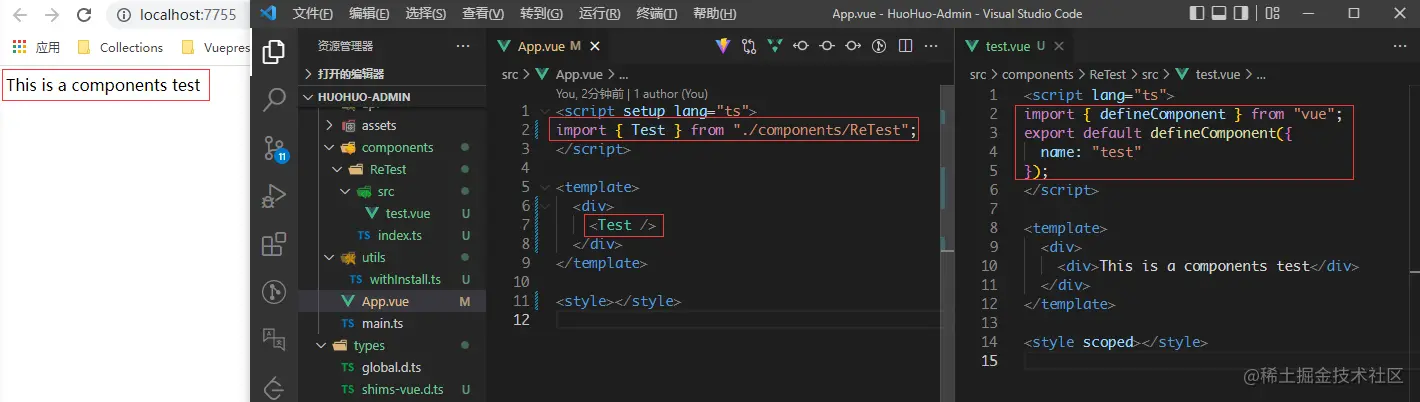Open the 运行(R) menu
This screenshot has height=402, width=1420.
[600, 14]
